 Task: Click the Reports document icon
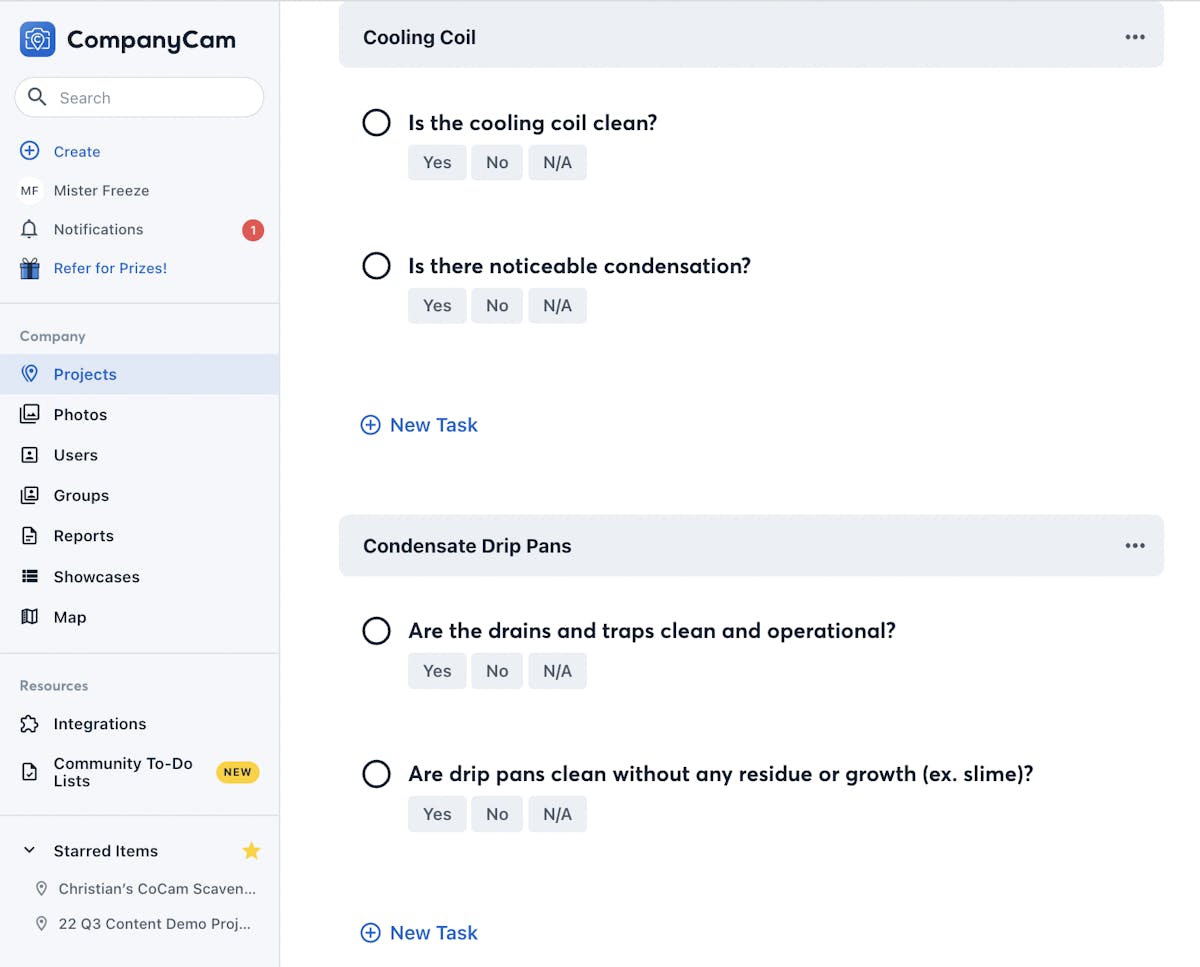[x=30, y=536]
